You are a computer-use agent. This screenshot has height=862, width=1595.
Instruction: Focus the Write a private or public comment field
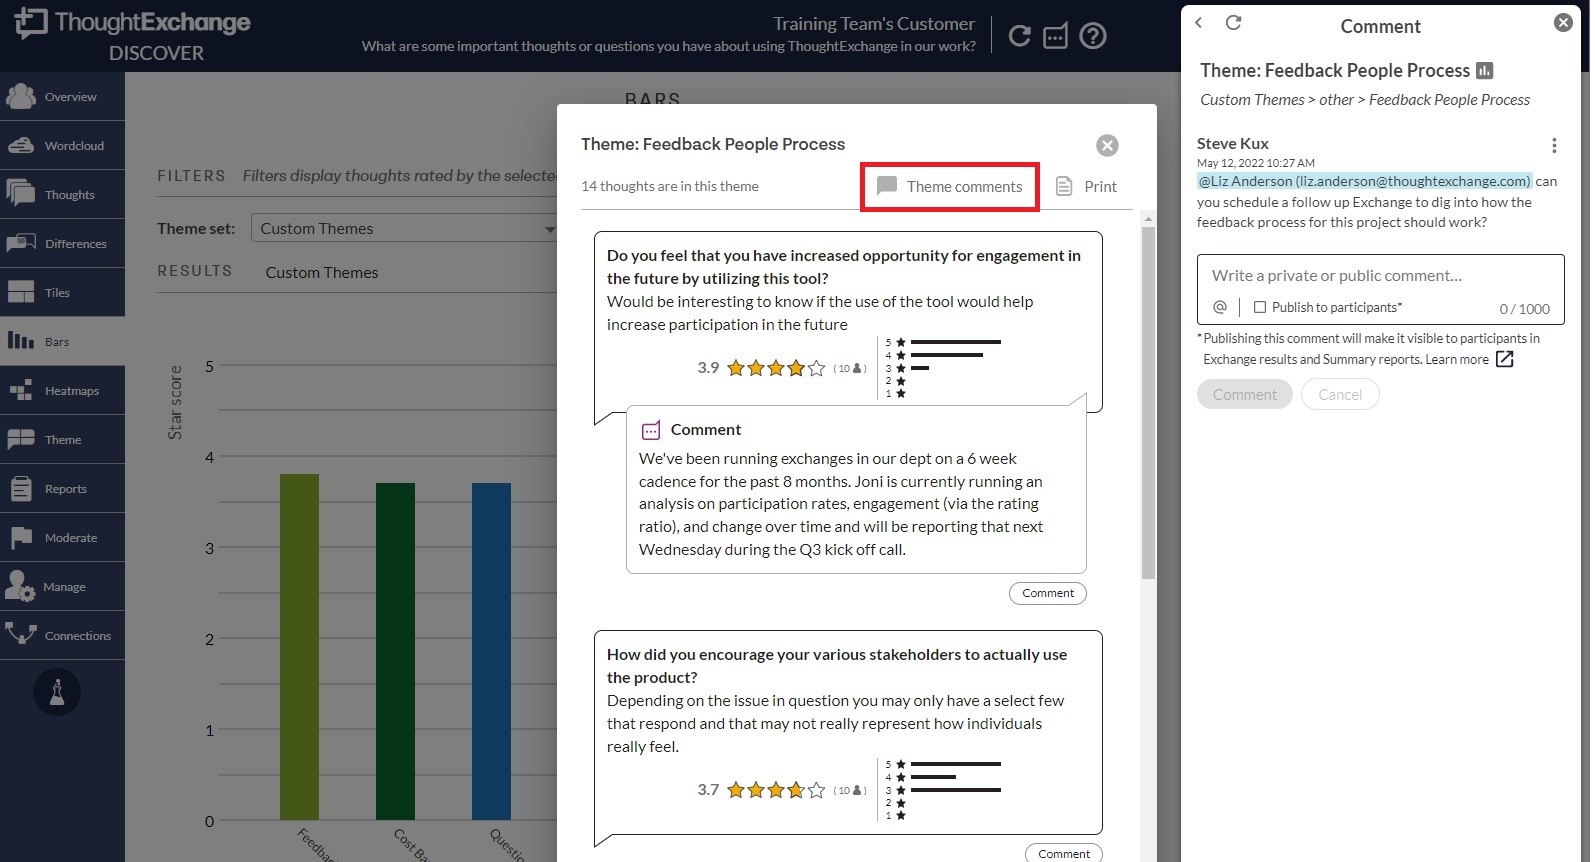coord(1380,275)
